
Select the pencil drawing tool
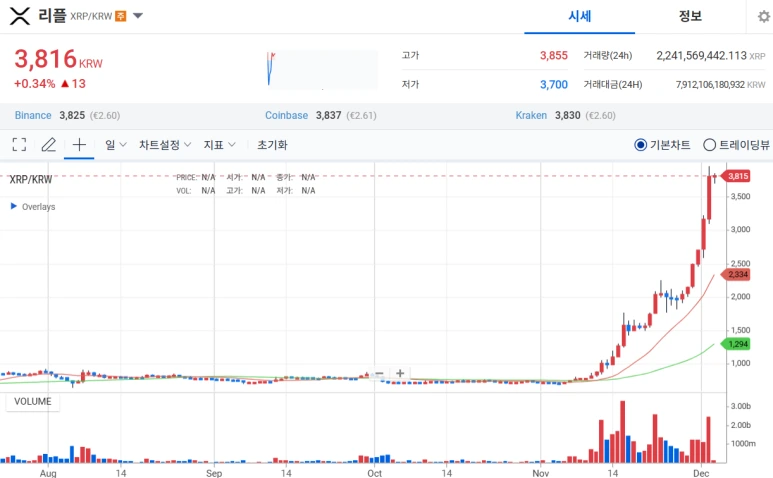click(x=48, y=144)
